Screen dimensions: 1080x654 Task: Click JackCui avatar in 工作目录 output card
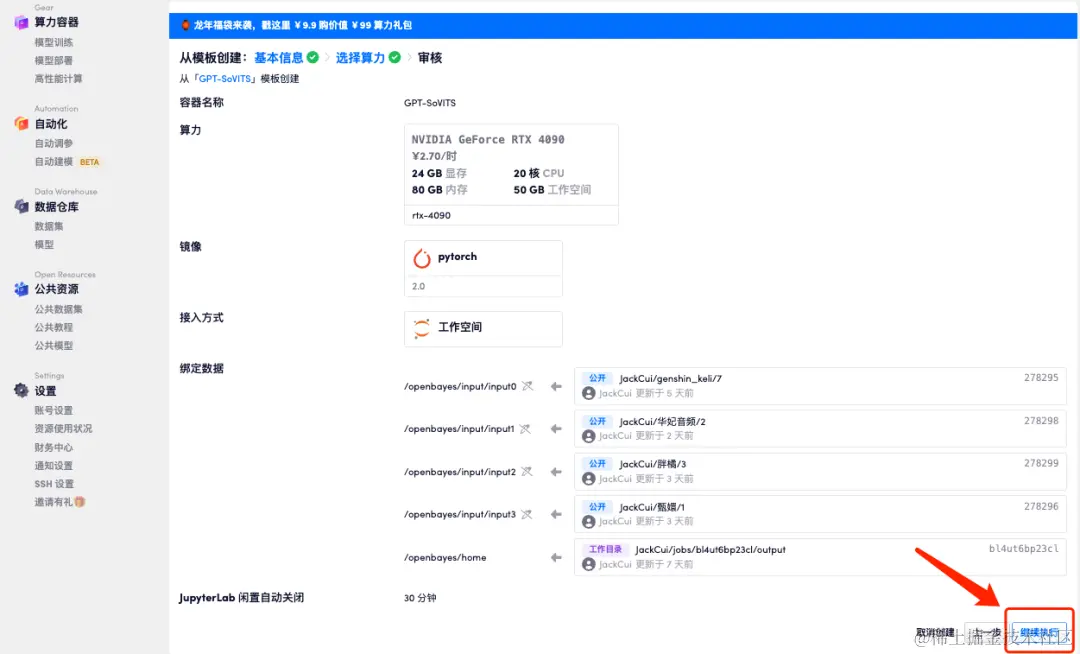588,564
